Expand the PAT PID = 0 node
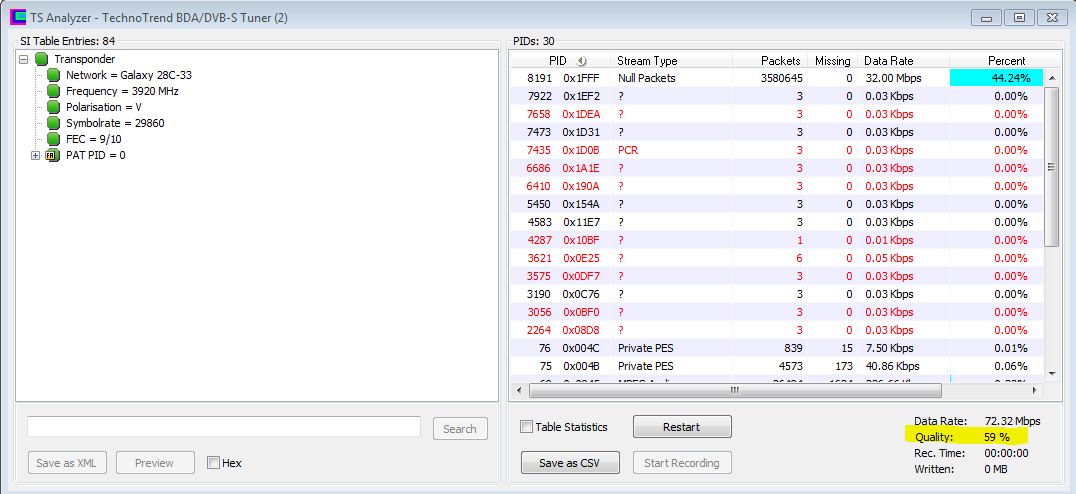1076x494 pixels. pos(36,155)
